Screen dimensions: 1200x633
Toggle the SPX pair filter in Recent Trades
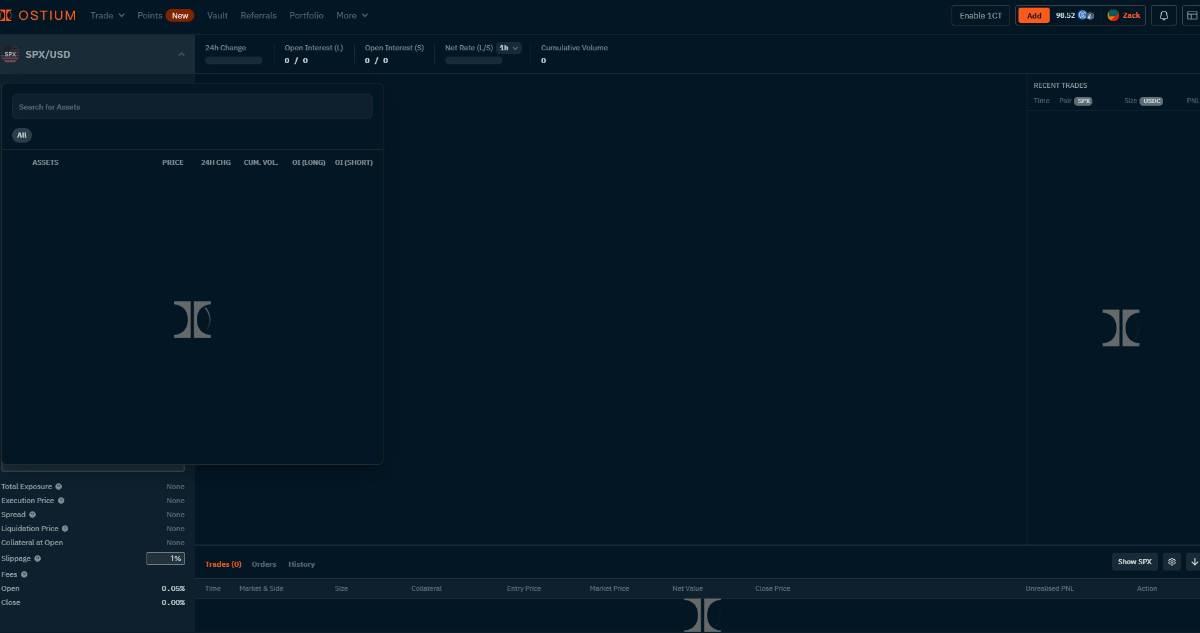click(x=1083, y=101)
